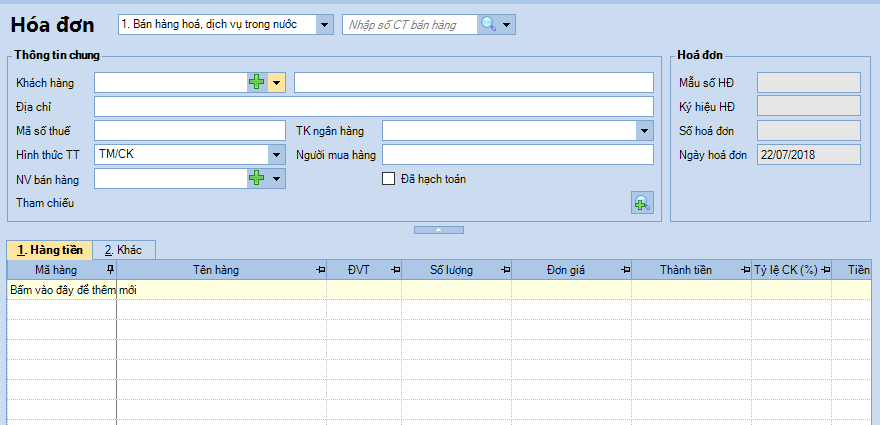Switch to the 2. Khác tab
This screenshot has width=880, height=425.
pyautogui.click(x=123, y=250)
